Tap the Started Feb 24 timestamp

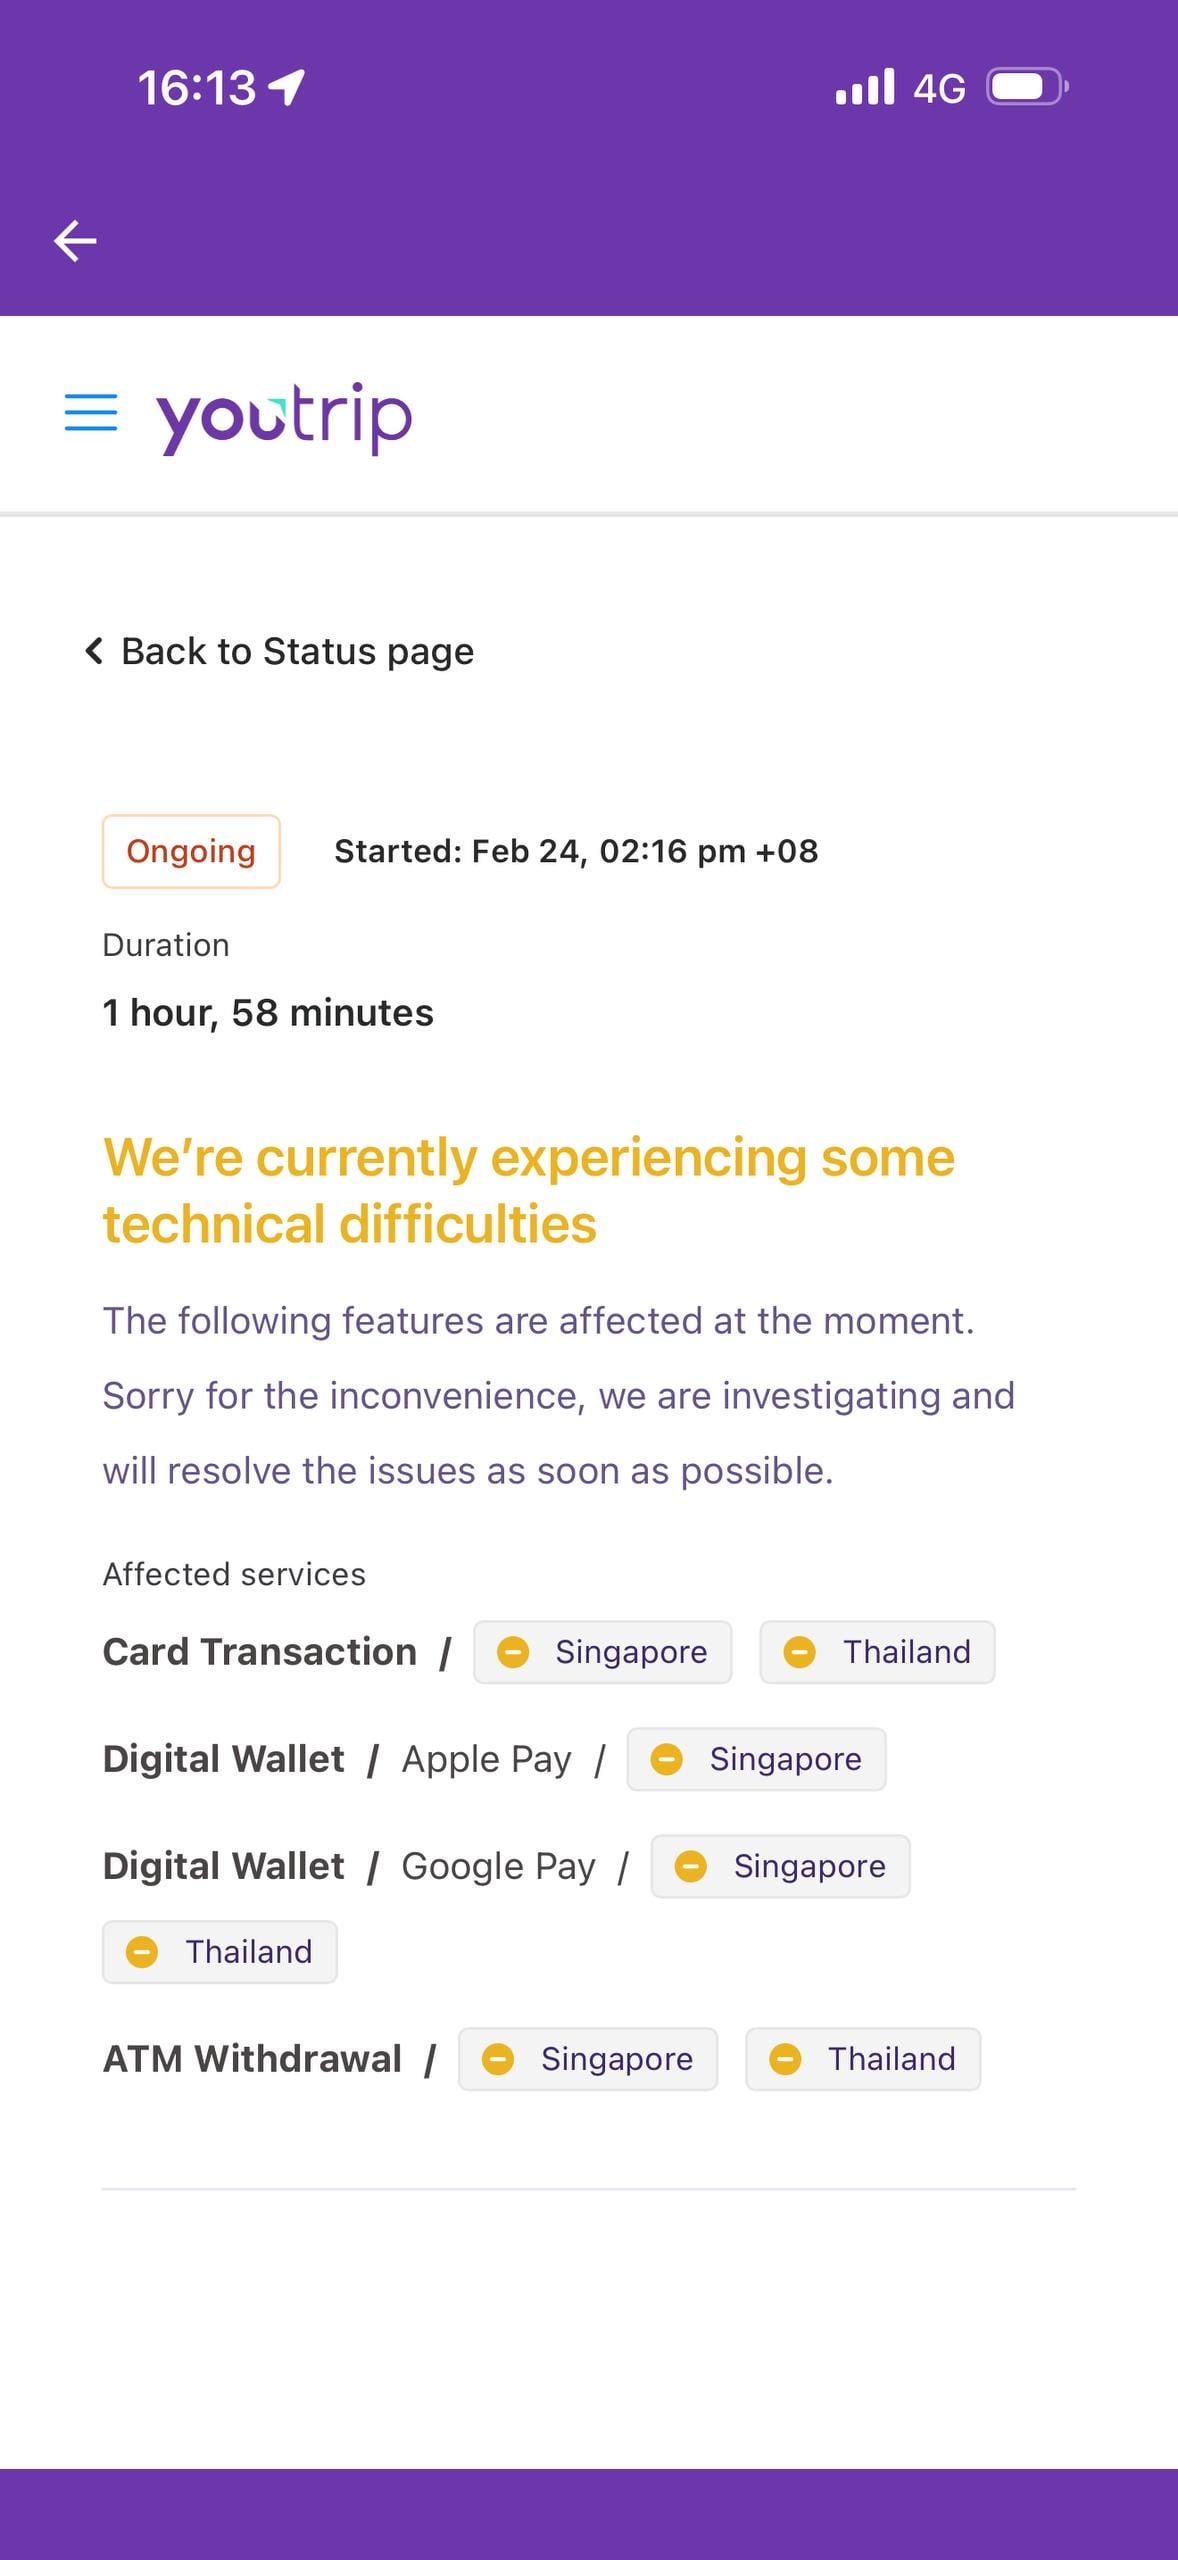point(576,851)
